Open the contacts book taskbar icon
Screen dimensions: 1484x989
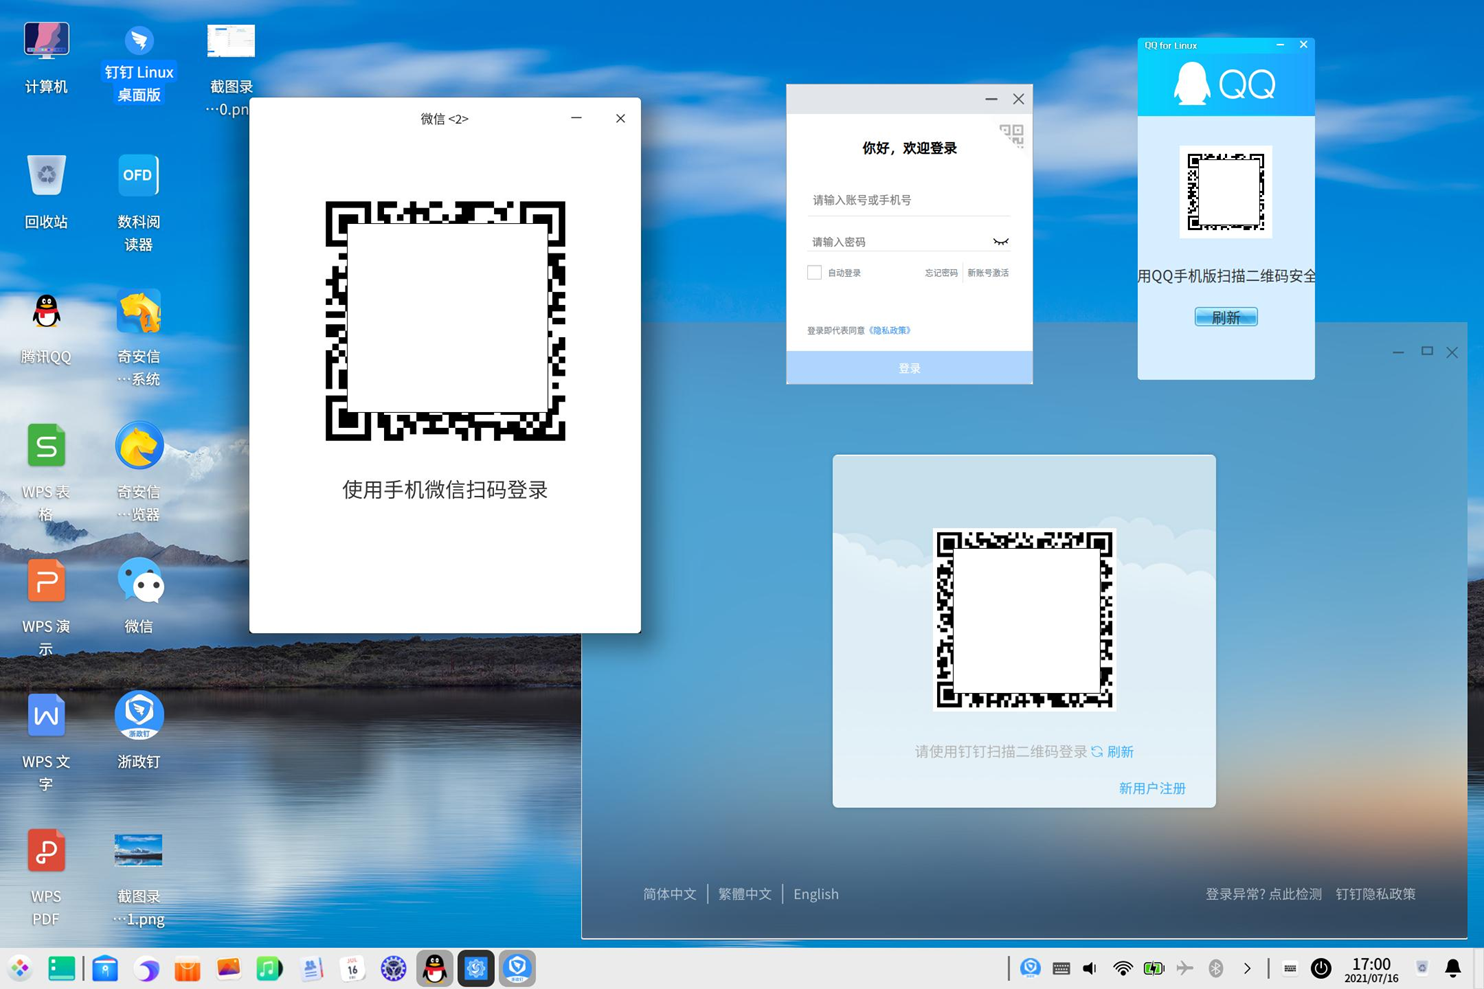point(311,968)
